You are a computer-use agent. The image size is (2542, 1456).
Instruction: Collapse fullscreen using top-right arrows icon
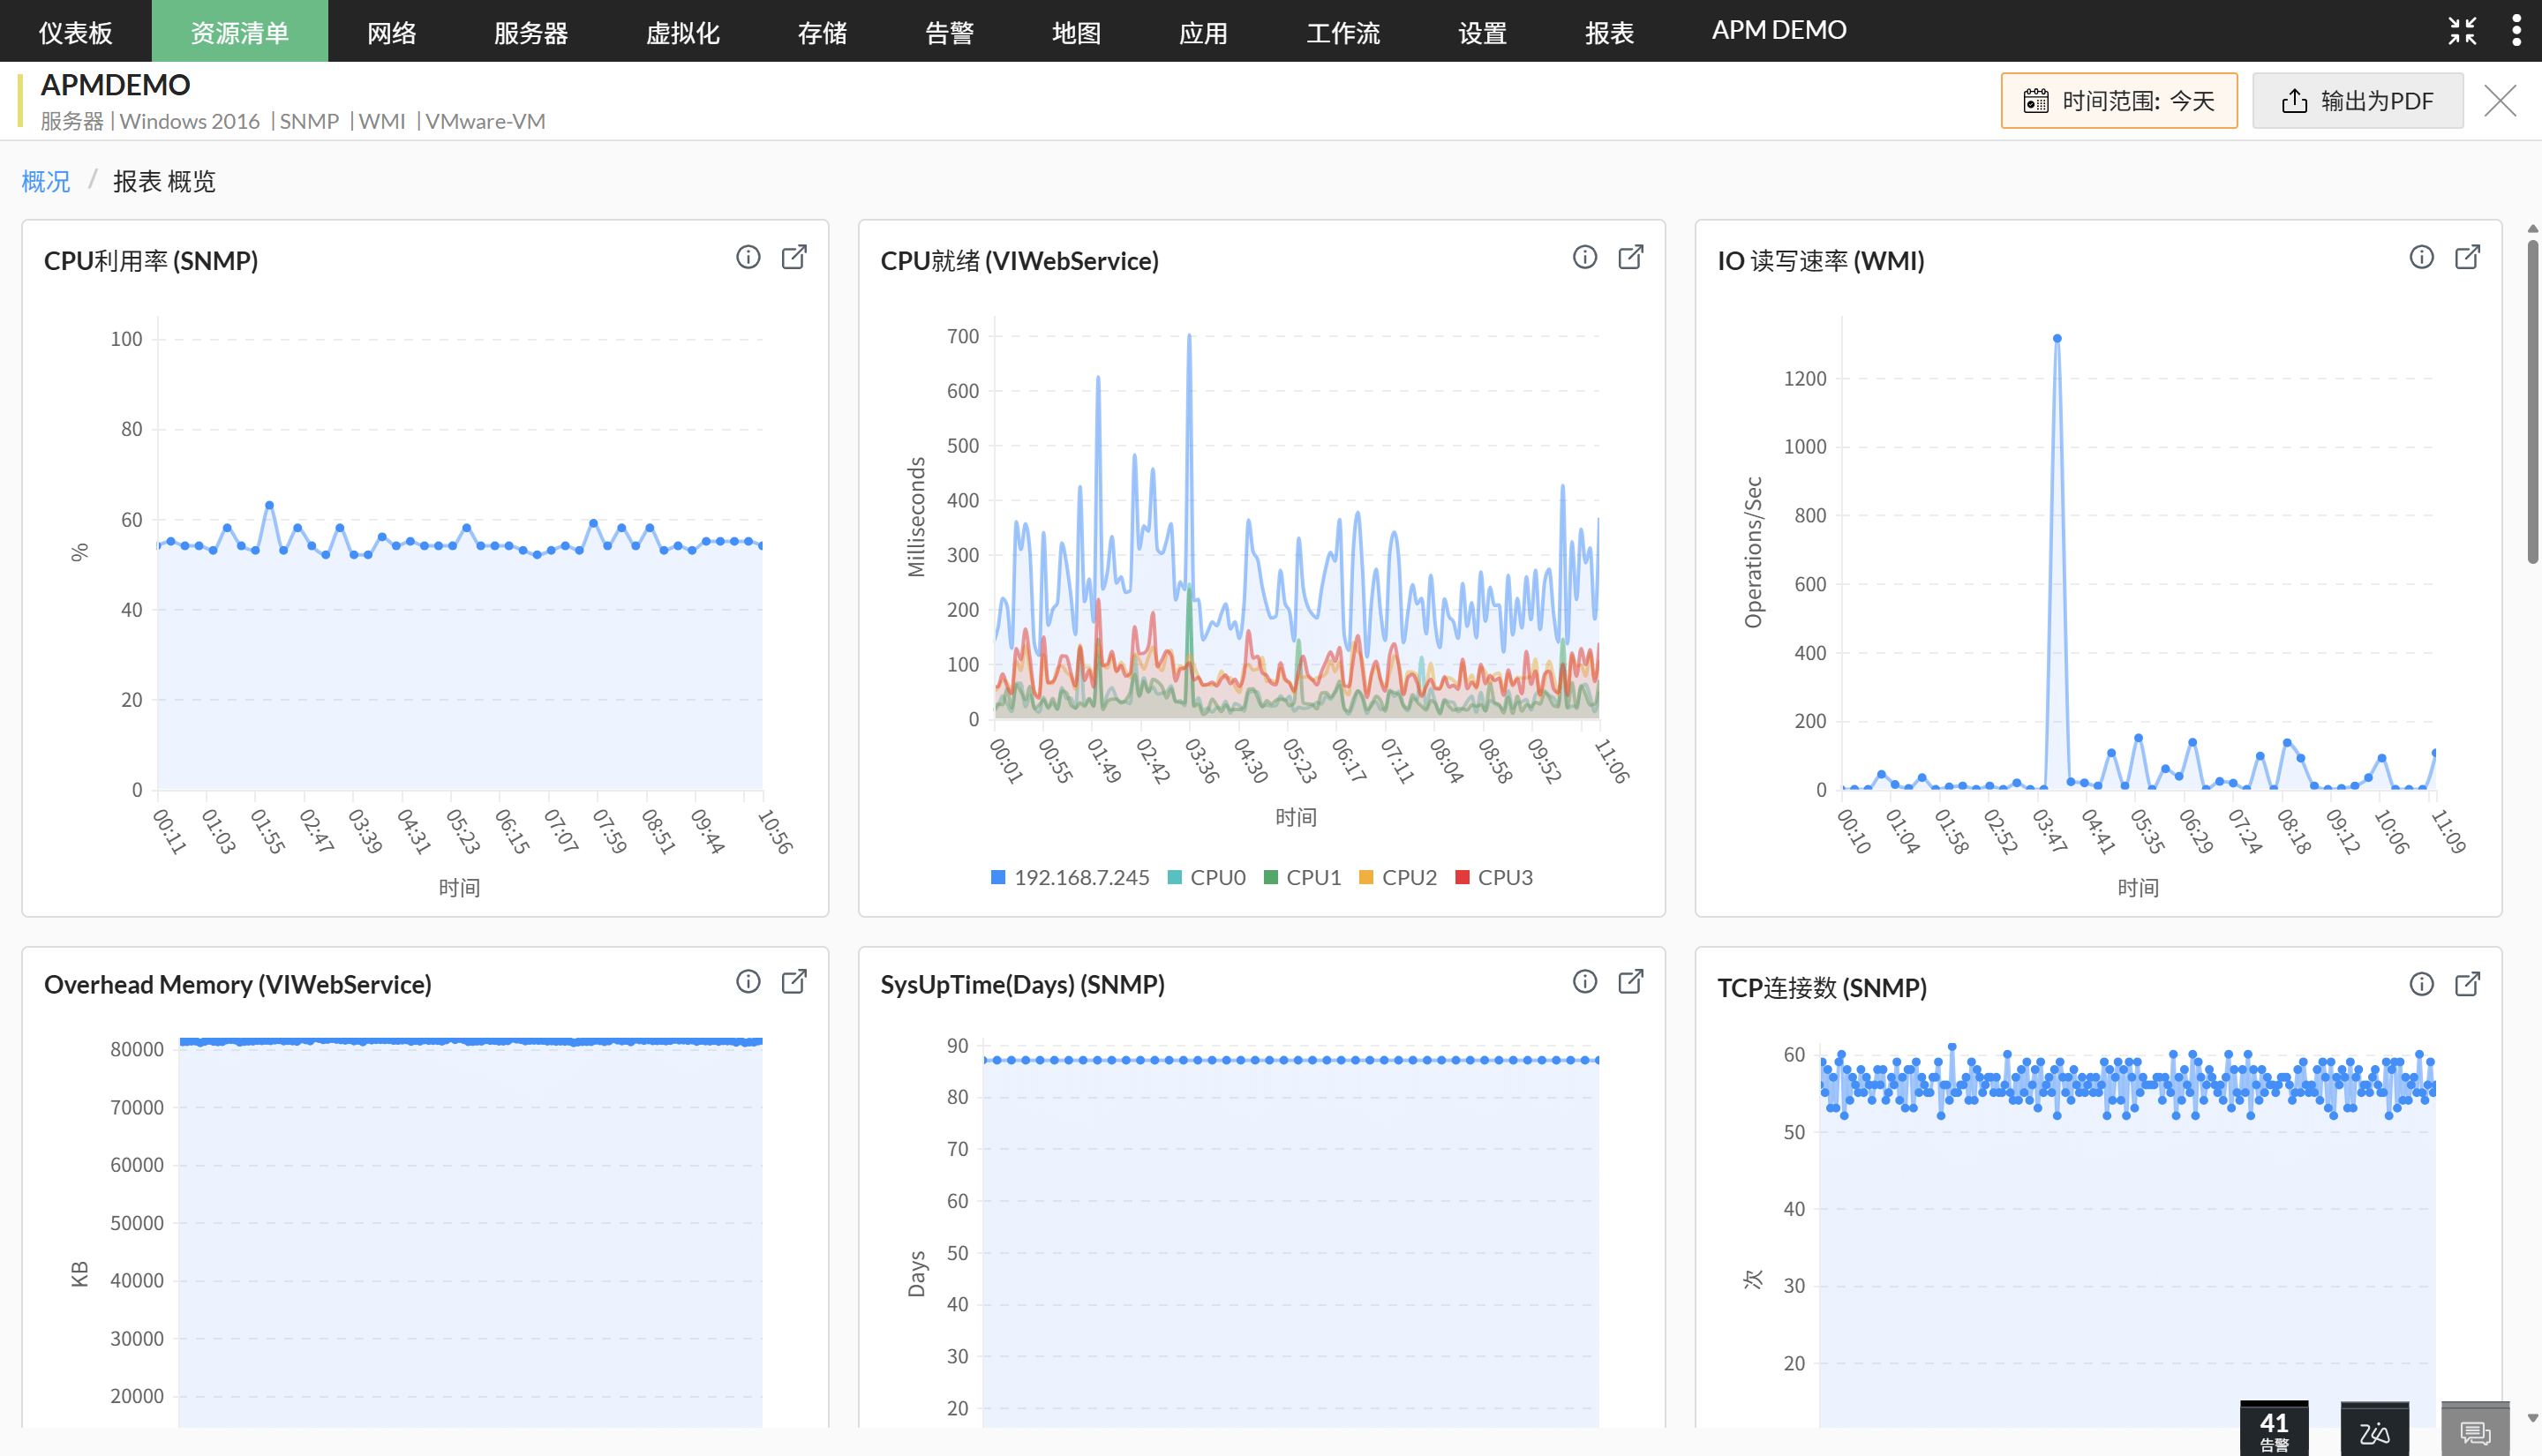(2462, 31)
